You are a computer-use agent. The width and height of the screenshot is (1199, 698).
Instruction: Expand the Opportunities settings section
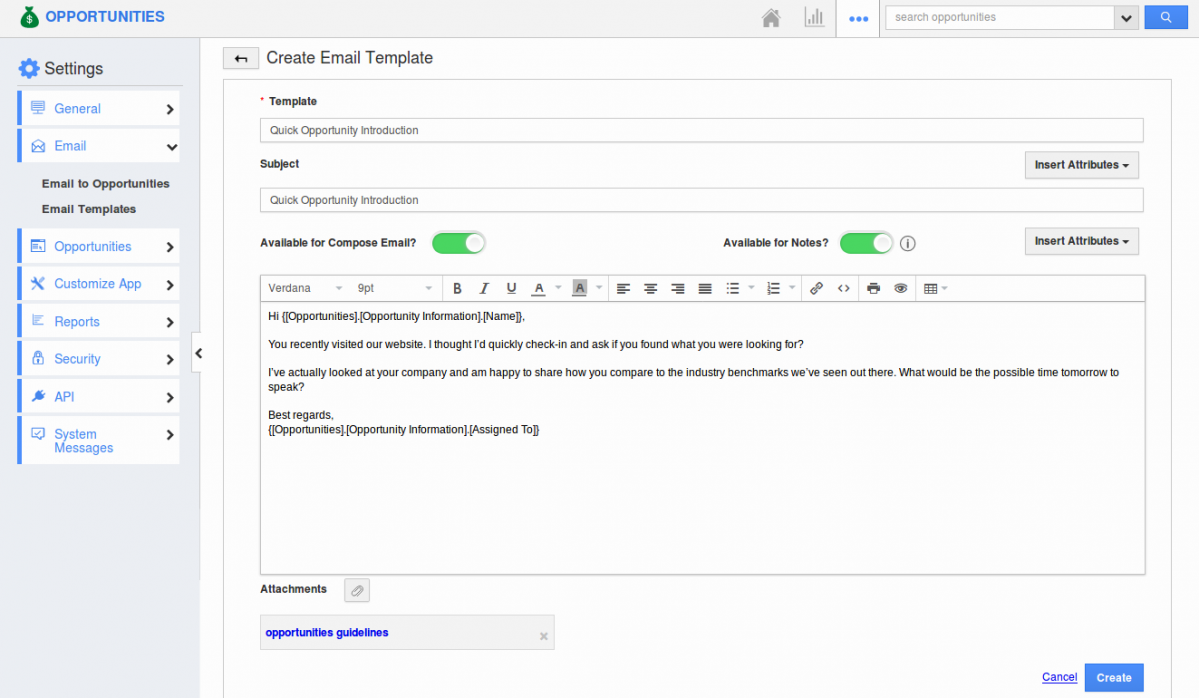(x=99, y=246)
